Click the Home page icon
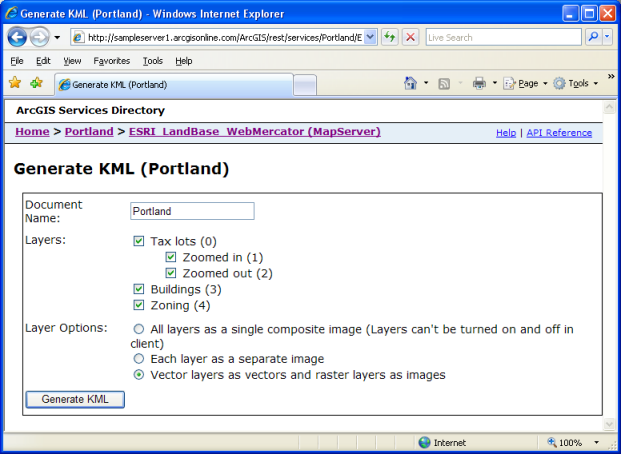 (410, 83)
